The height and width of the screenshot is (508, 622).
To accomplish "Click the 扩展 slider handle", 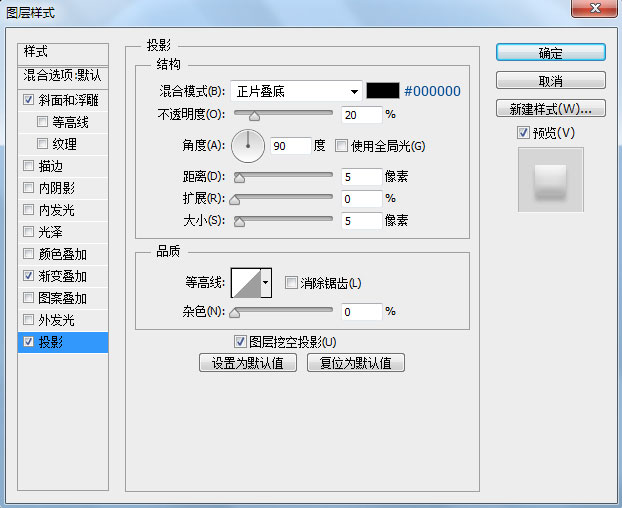I will 235,199.
